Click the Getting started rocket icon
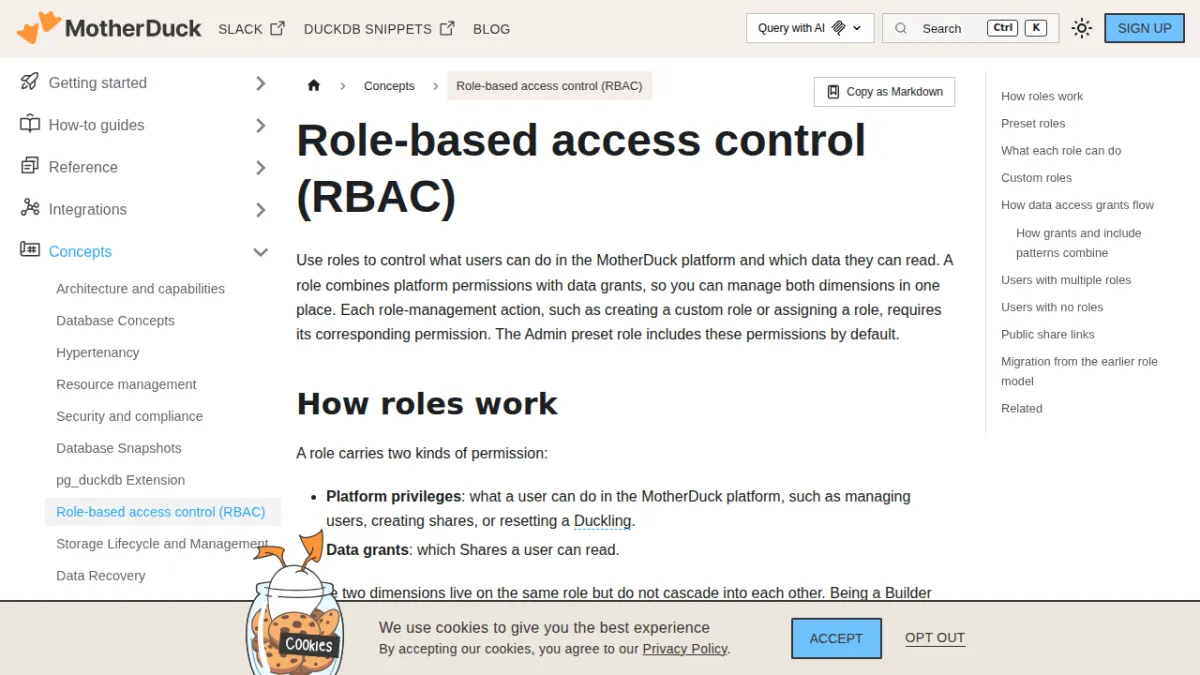 click(x=30, y=82)
